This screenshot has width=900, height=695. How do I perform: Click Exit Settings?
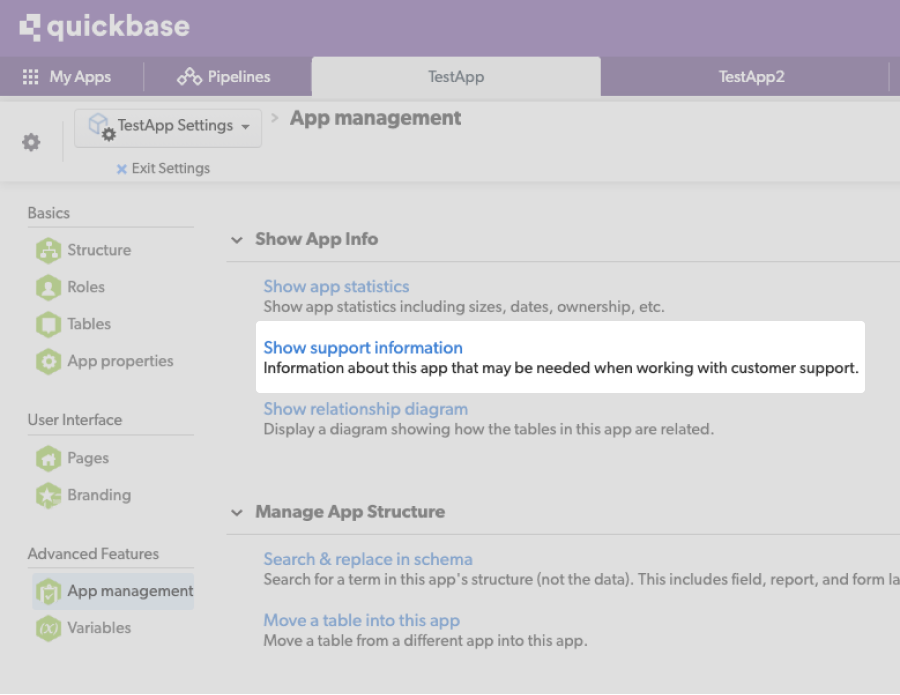(x=163, y=168)
